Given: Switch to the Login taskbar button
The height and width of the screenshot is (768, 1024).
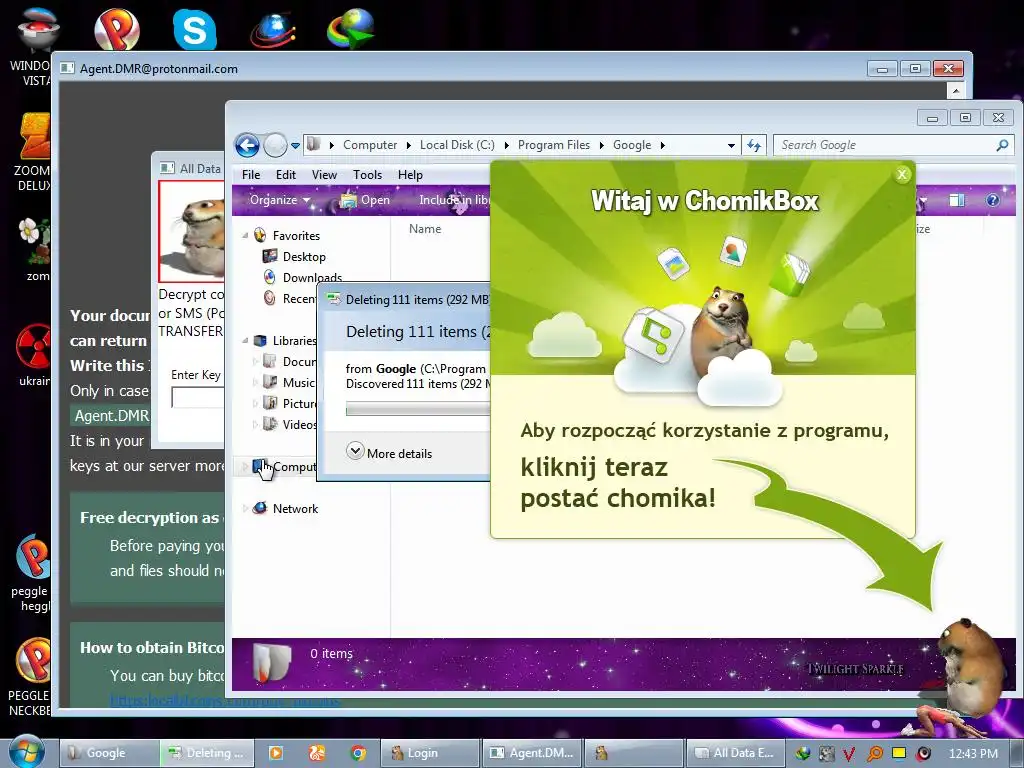Looking at the screenshot, I should 430,753.
